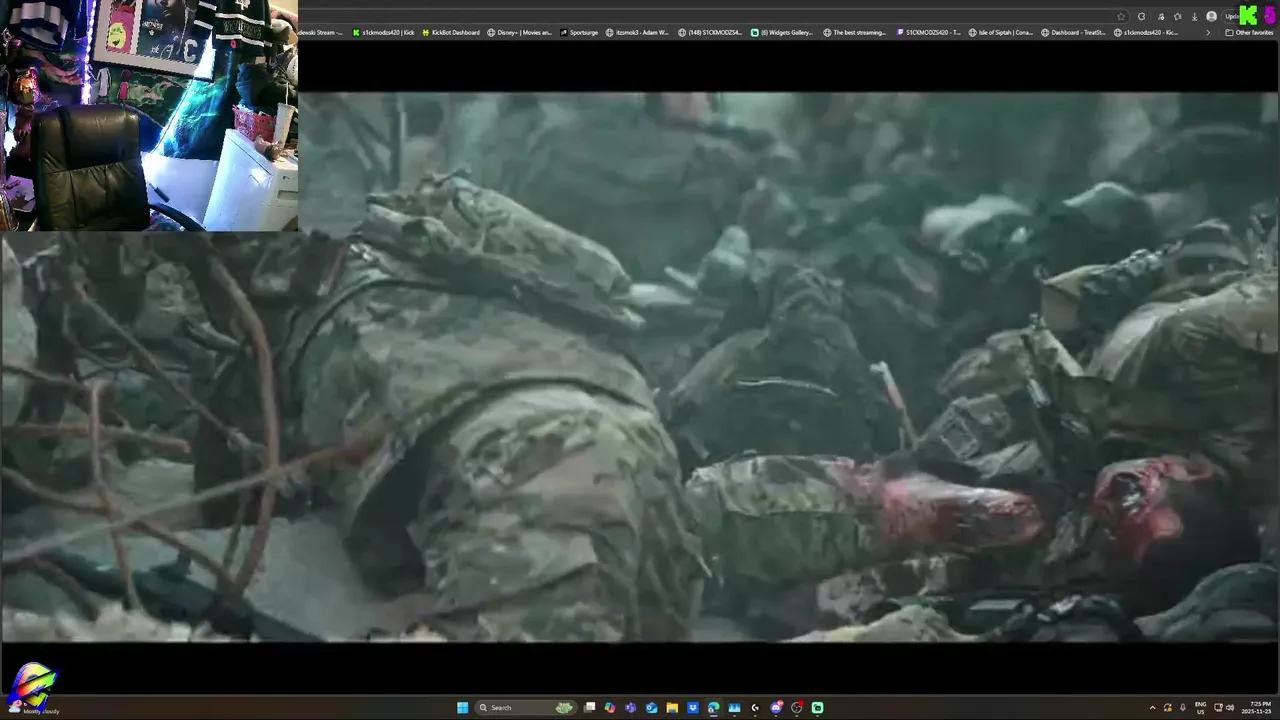Click the taskbar Search box
The image size is (1280, 720).
[x=526, y=707]
